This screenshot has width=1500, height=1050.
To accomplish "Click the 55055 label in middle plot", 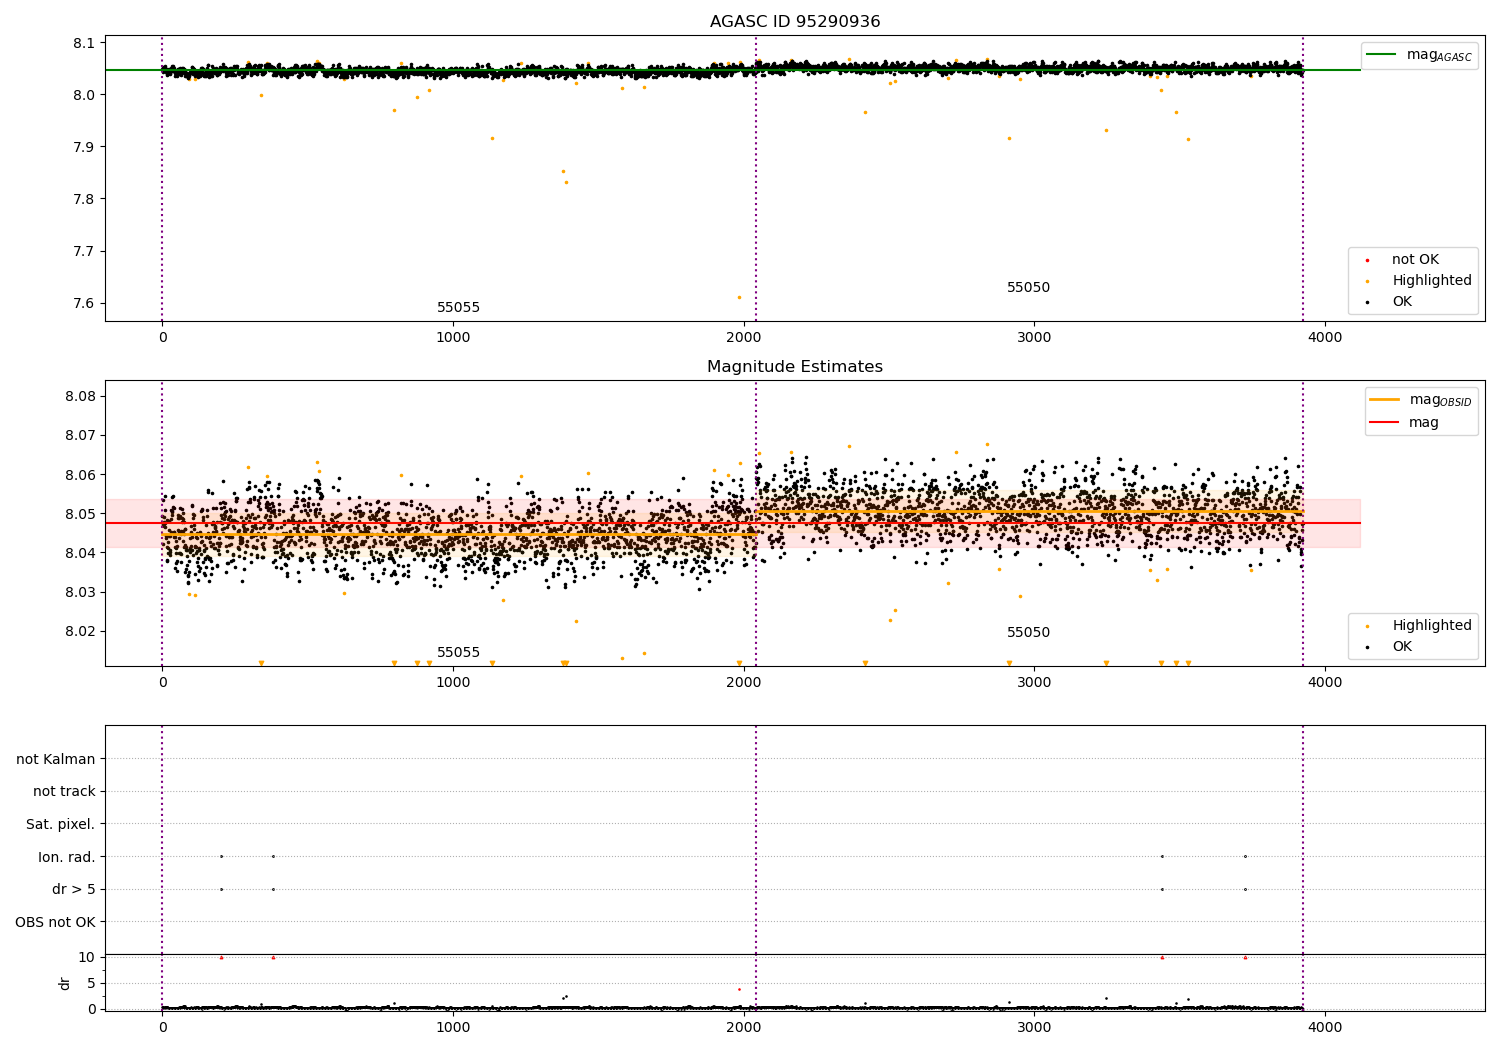I will (x=458, y=653).
